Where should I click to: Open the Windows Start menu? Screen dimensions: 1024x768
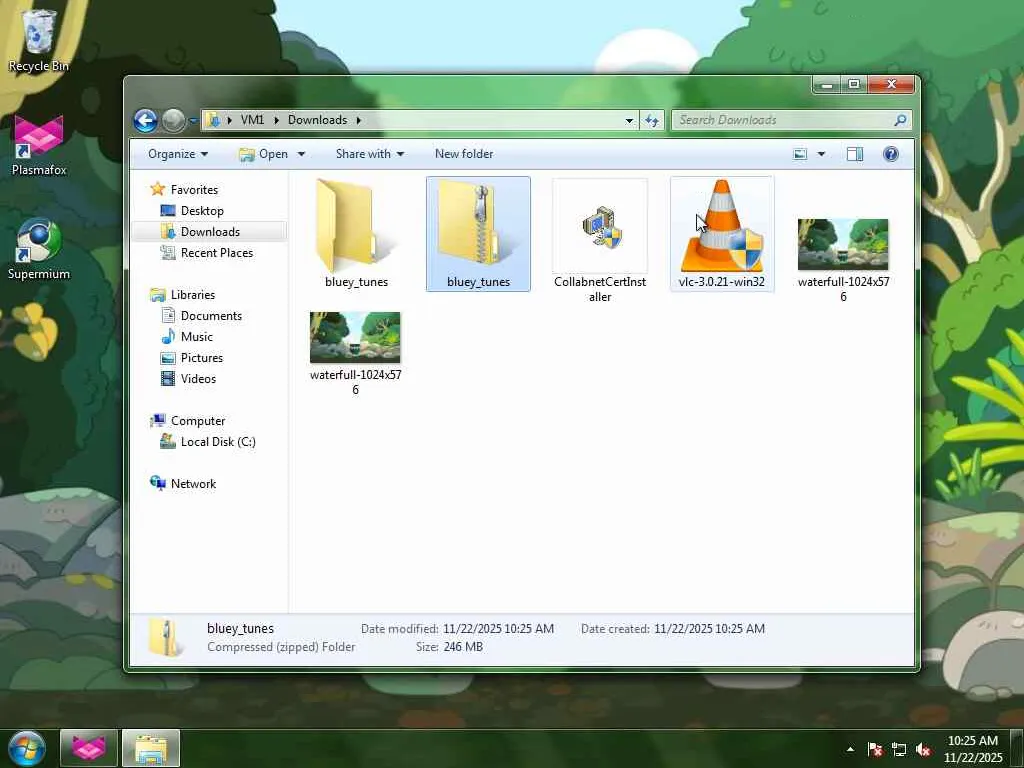[26, 748]
